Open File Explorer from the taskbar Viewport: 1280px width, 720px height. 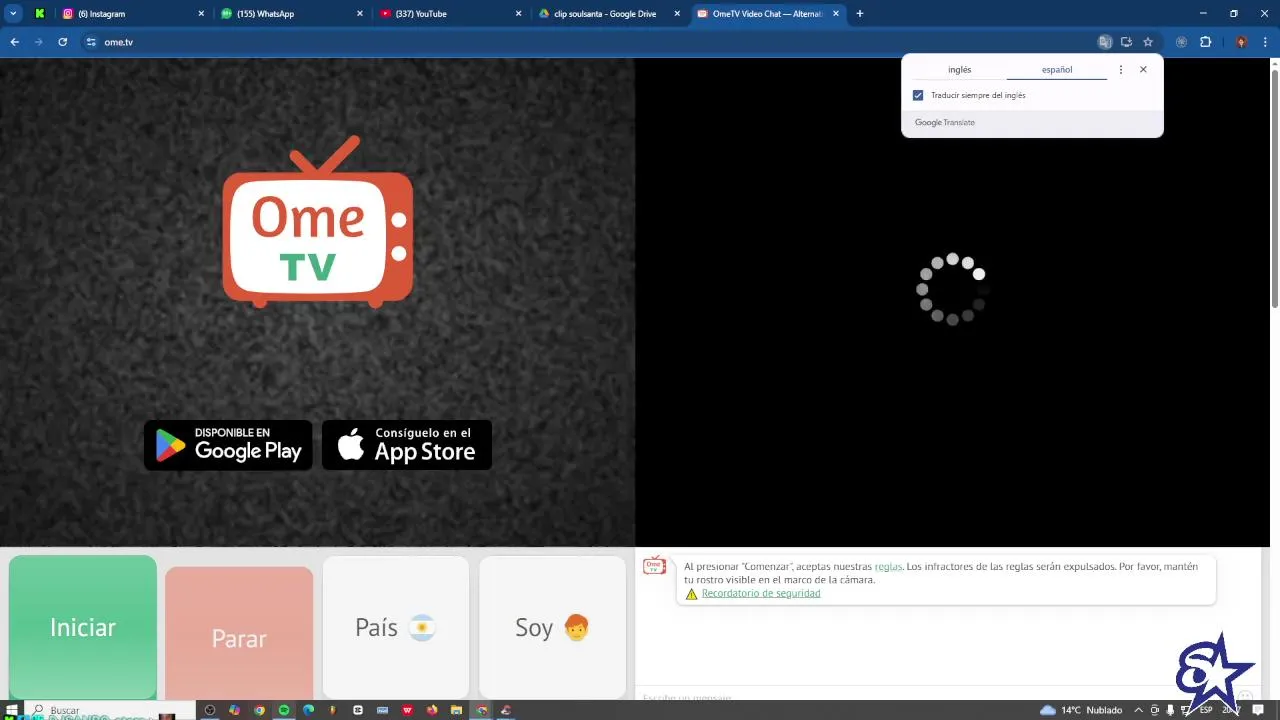(457, 710)
